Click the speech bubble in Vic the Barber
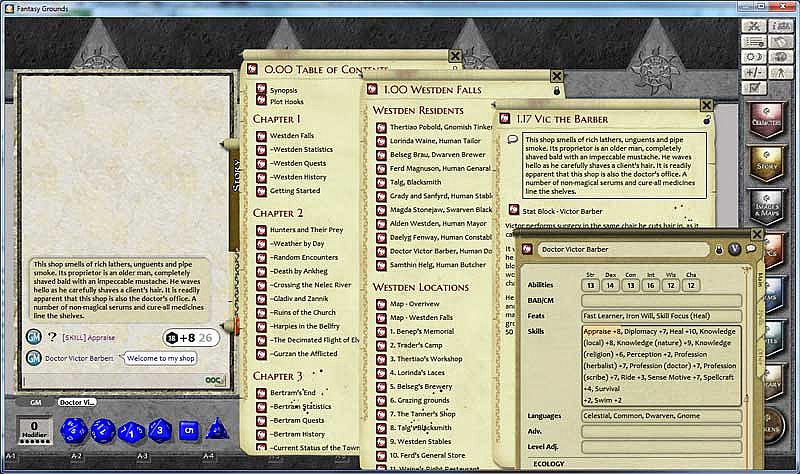The height and width of the screenshot is (474, 800). click(x=513, y=139)
